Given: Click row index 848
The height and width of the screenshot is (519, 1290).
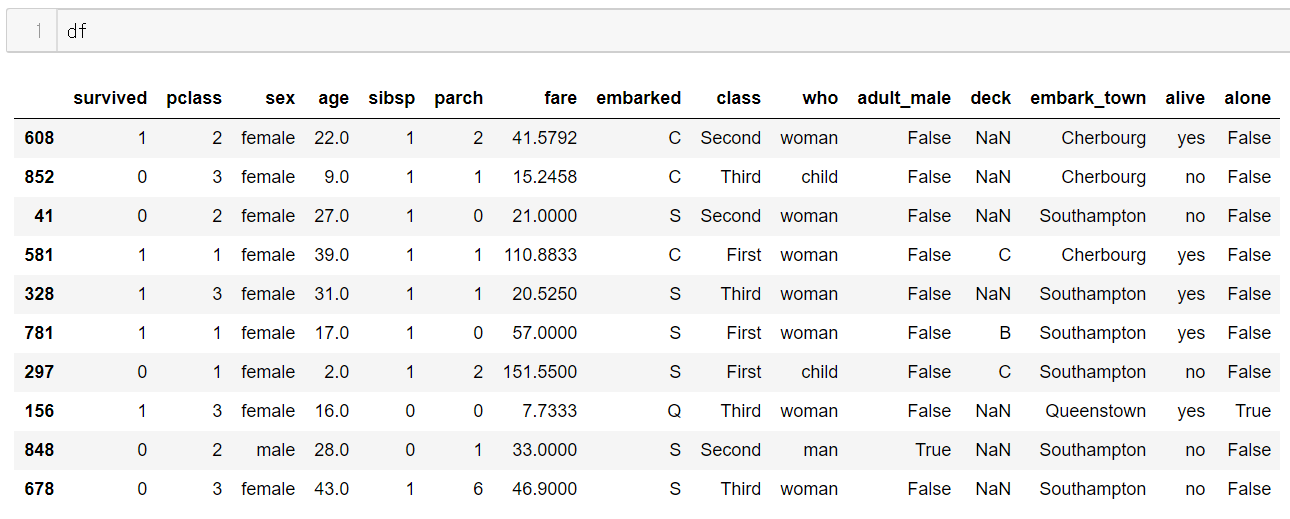Looking at the screenshot, I should pos(39,450).
